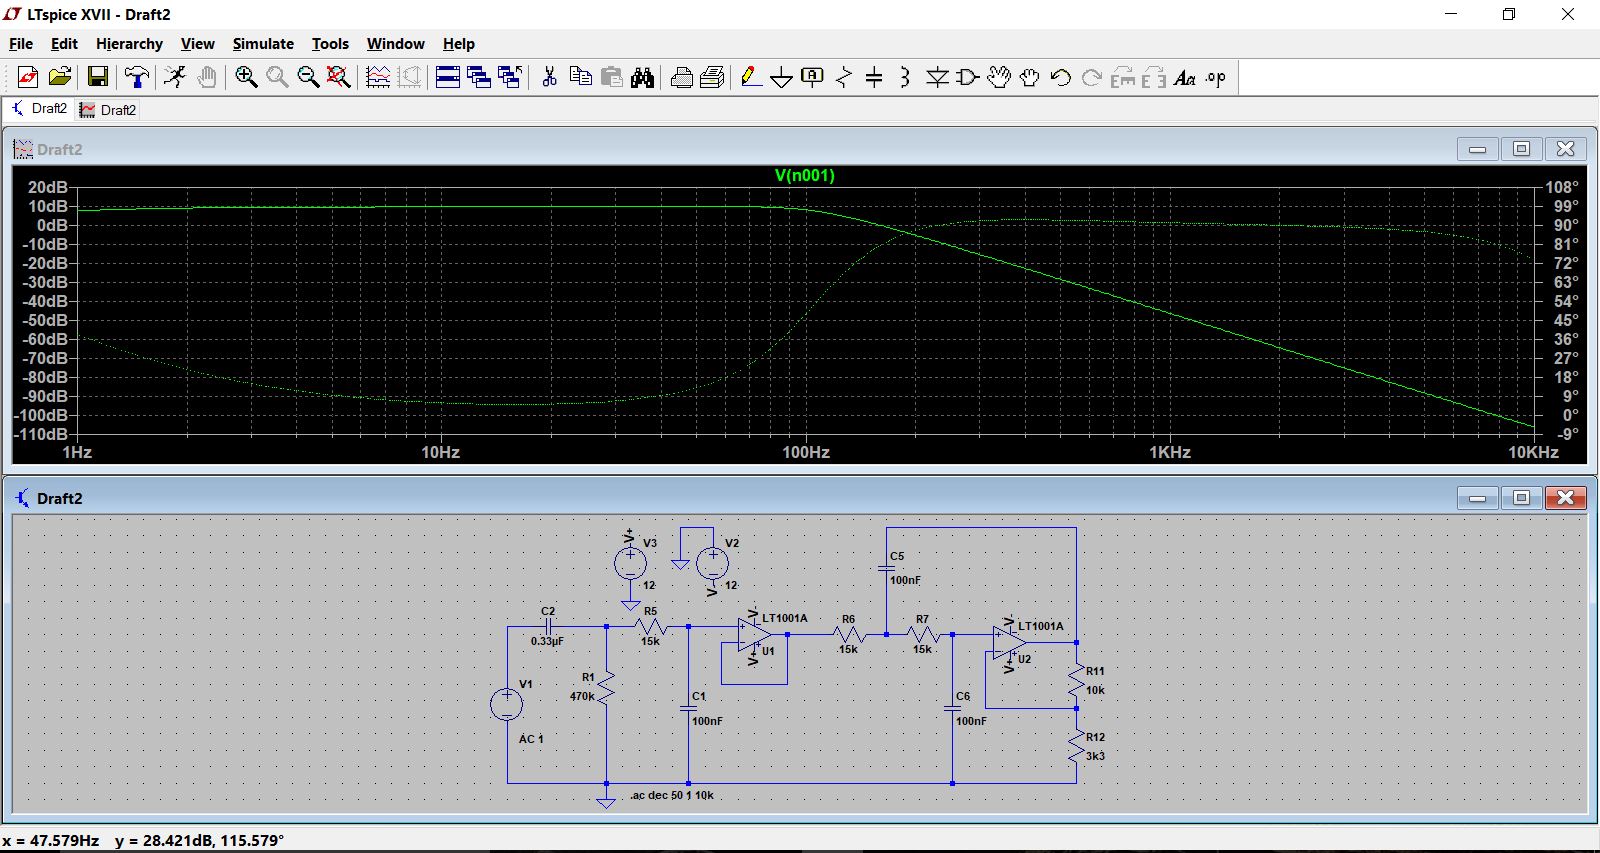Click the 20dB magnitude axis label
Viewport: 1600px width, 853px height.
coord(48,187)
